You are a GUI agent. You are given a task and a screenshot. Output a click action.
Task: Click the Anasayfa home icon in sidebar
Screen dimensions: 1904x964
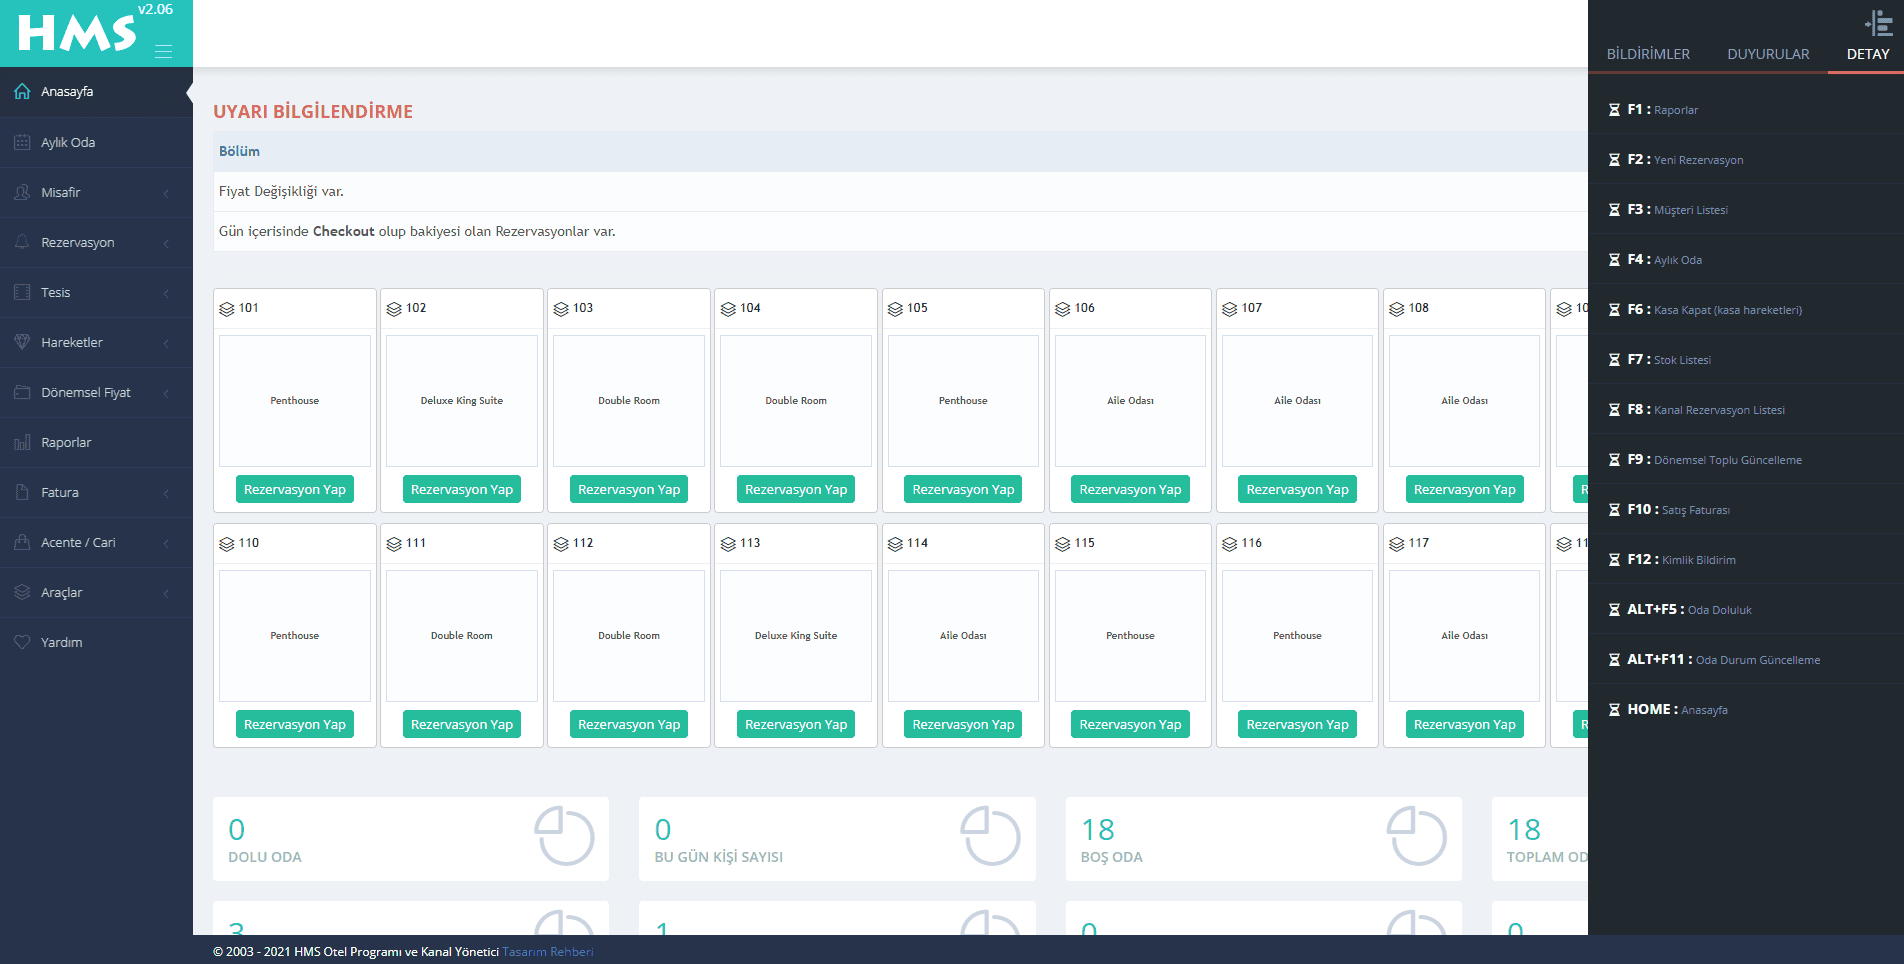point(22,92)
